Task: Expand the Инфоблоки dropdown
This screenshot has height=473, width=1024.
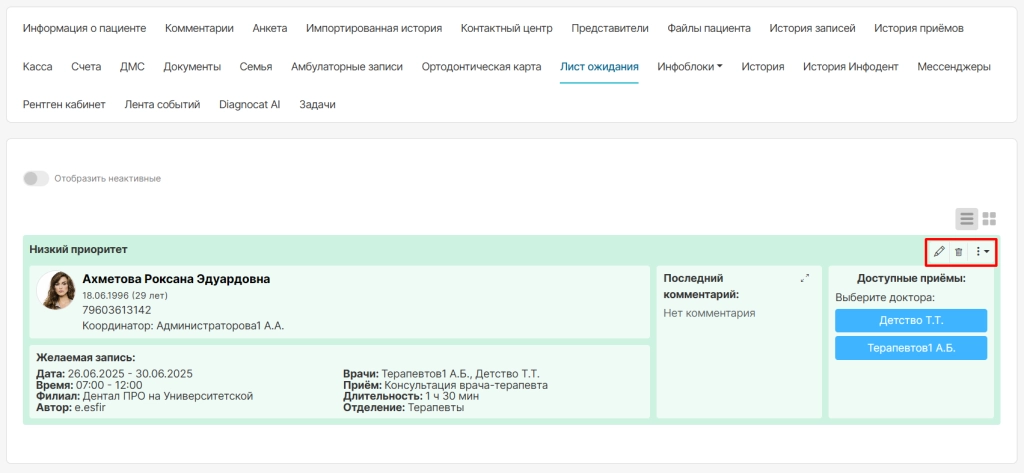Action: pyautogui.click(x=690, y=67)
